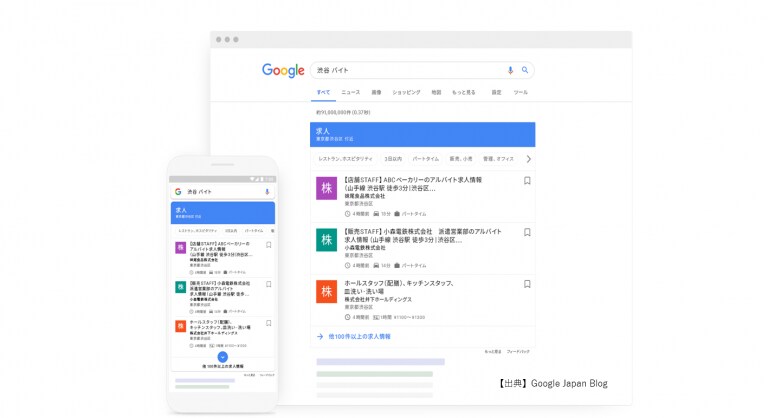Bookmark the 小森電鉄 job listing on desktop
Viewport: 768px width, 418px height.
point(527,232)
